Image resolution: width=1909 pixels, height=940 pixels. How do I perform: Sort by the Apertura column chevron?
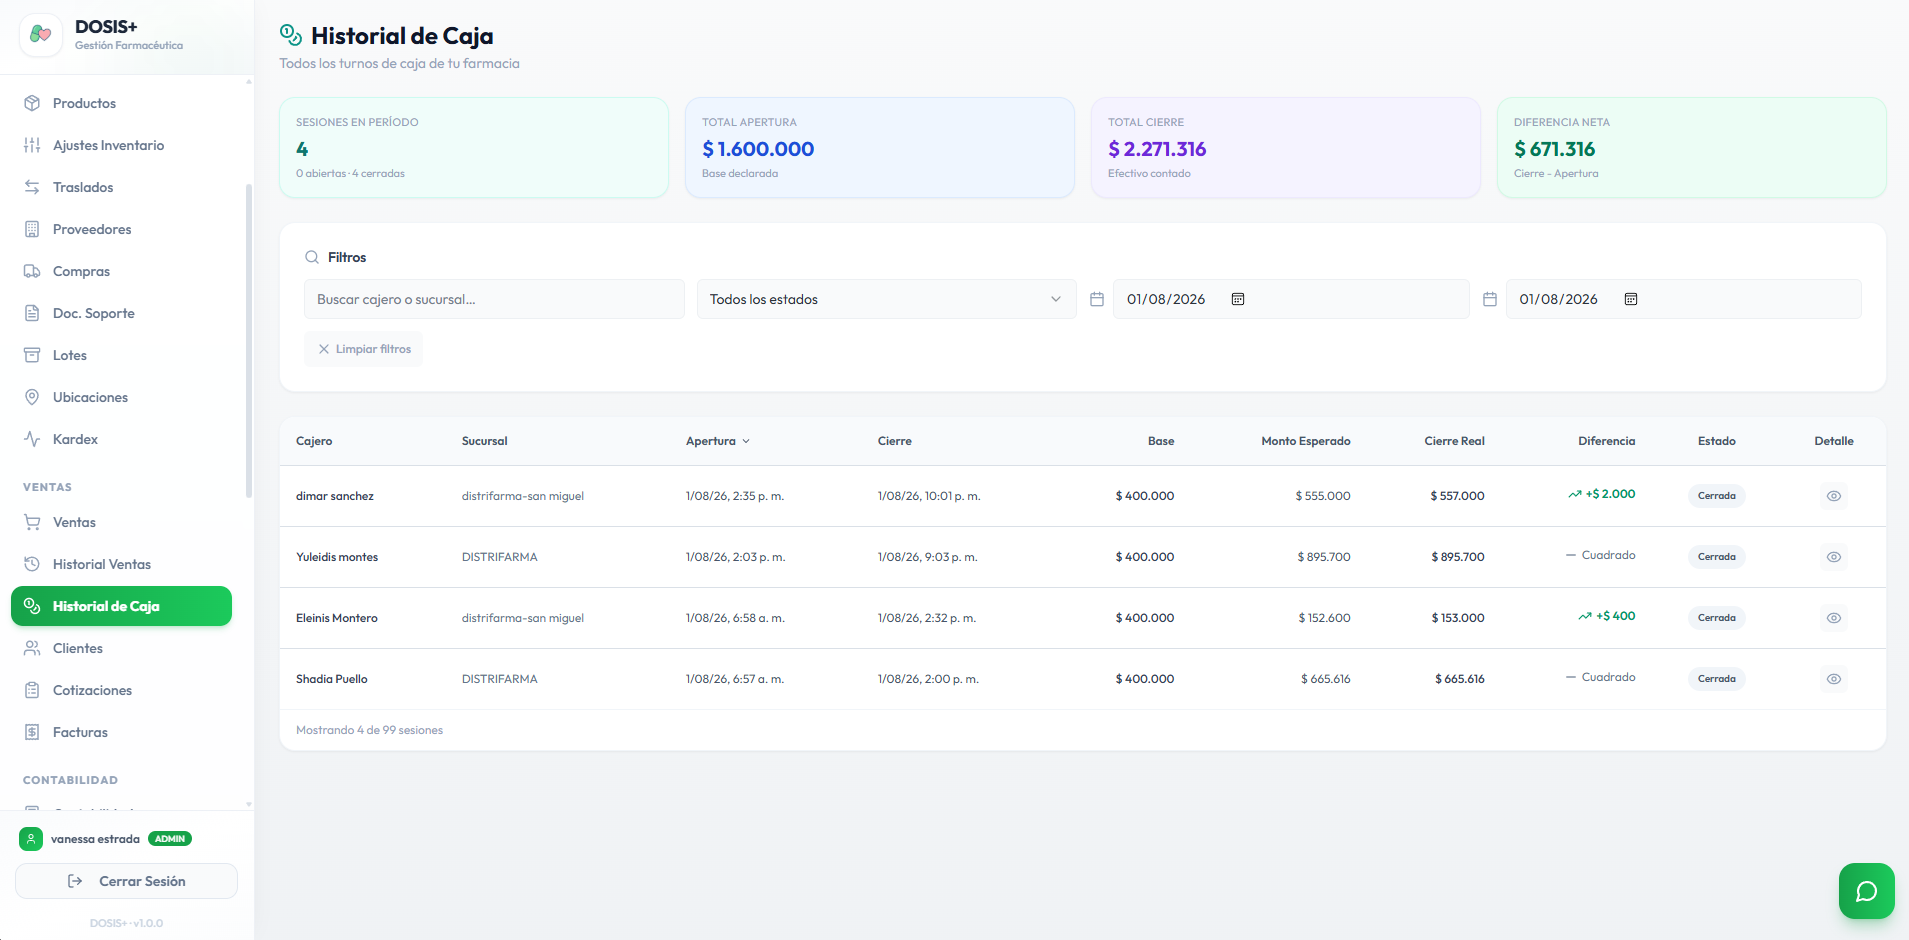tap(746, 441)
